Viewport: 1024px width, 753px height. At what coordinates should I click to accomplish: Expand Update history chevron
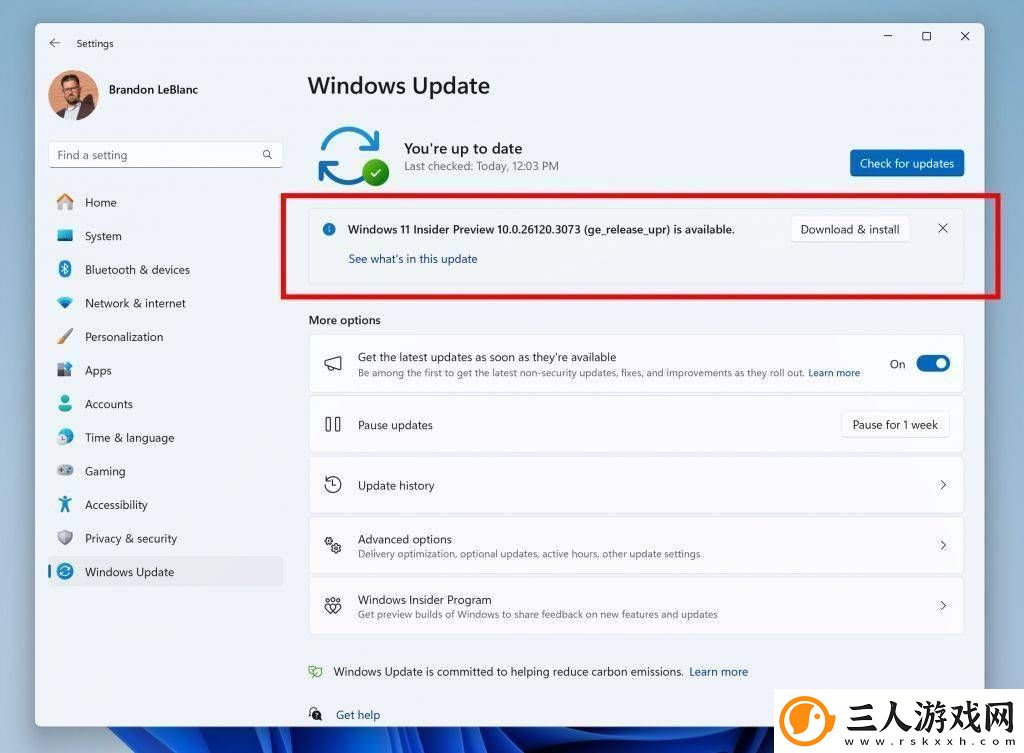point(943,485)
